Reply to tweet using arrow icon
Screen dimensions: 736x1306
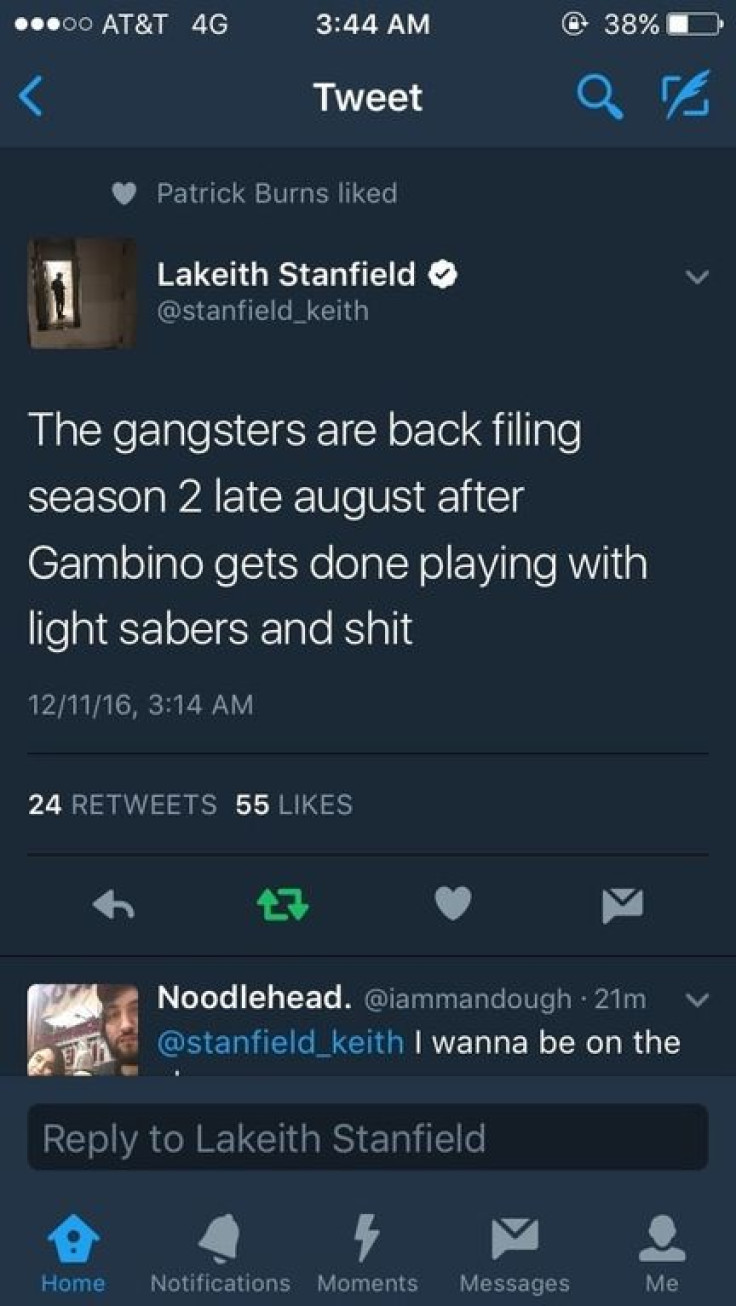click(114, 905)
